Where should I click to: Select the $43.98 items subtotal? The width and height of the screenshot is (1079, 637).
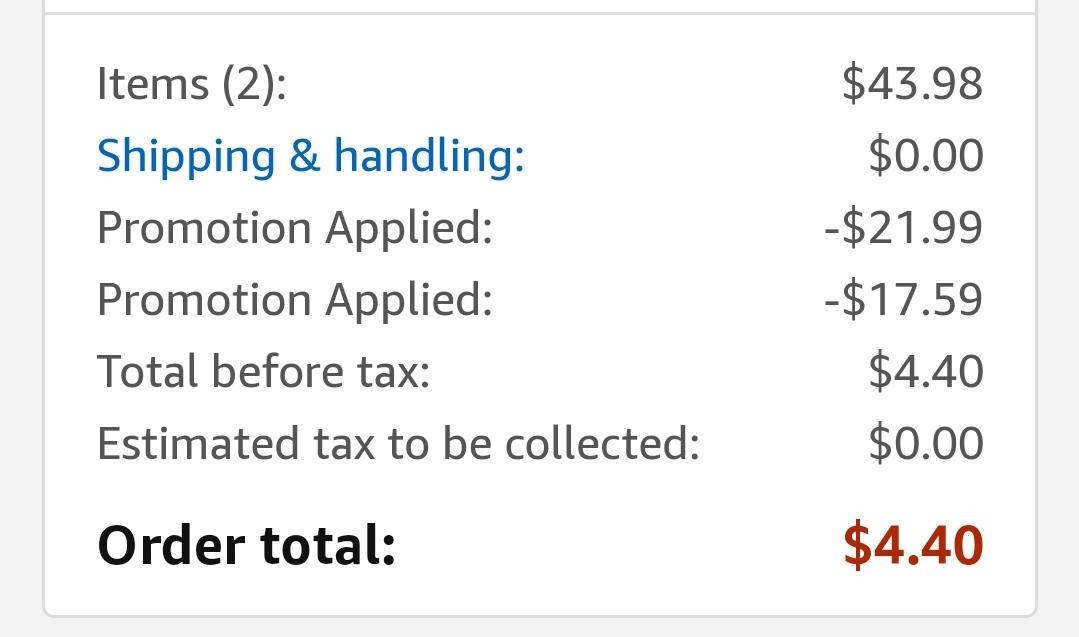click(912, 84)
